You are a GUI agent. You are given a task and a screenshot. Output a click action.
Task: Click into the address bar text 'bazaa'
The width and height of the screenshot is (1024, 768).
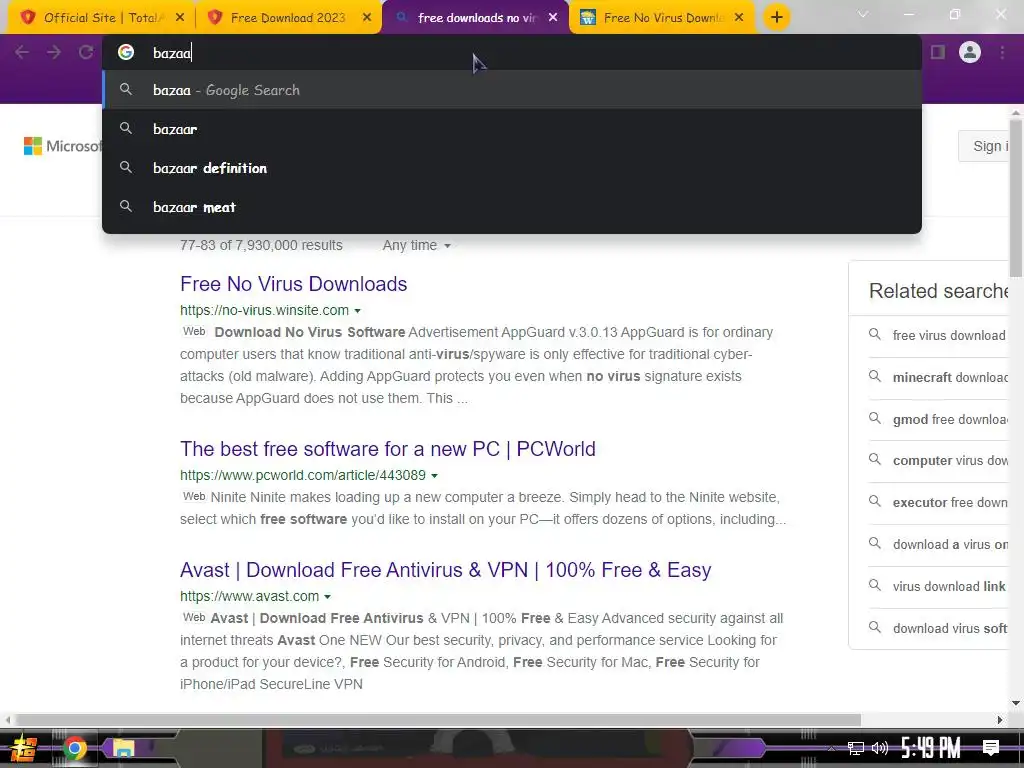click(x=172, y=53)
